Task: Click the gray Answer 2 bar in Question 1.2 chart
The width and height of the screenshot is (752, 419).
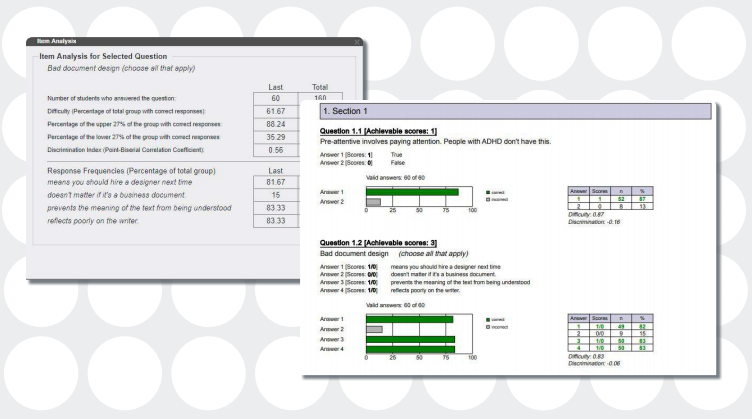Action: 375,329
